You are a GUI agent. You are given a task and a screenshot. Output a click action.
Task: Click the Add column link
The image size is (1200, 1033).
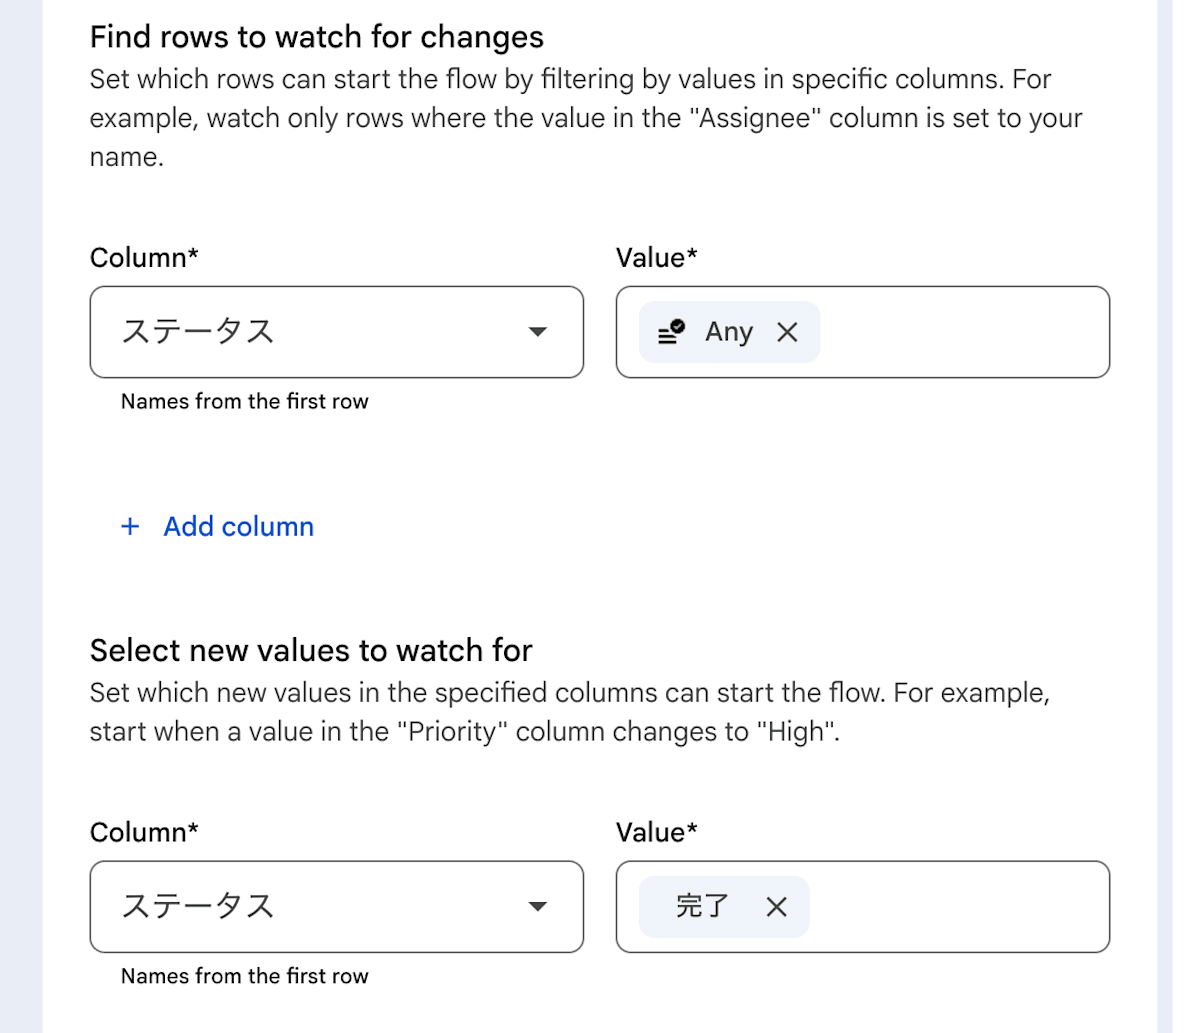pos(238,526)
